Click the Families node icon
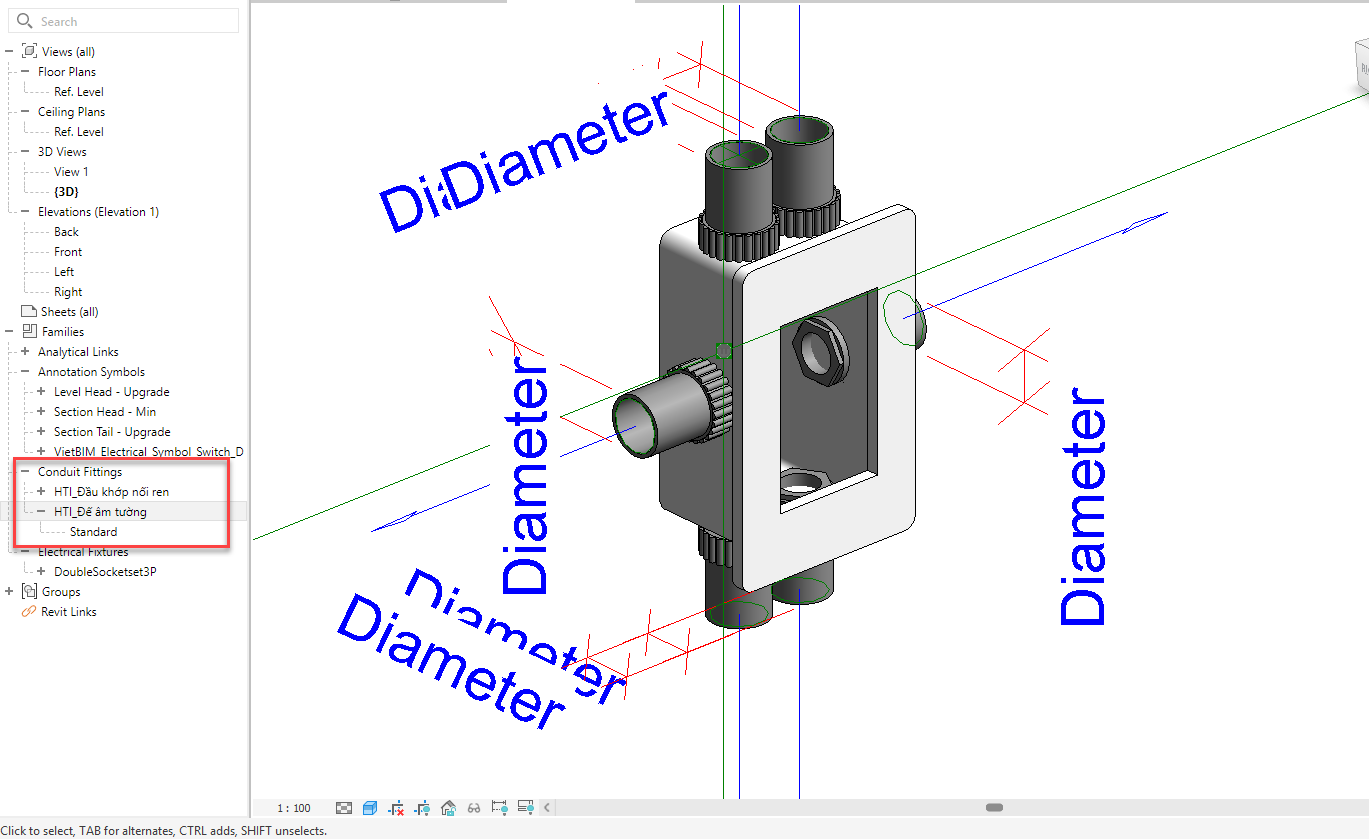This screenshot has width=1369, height=839. coord(29,331)
